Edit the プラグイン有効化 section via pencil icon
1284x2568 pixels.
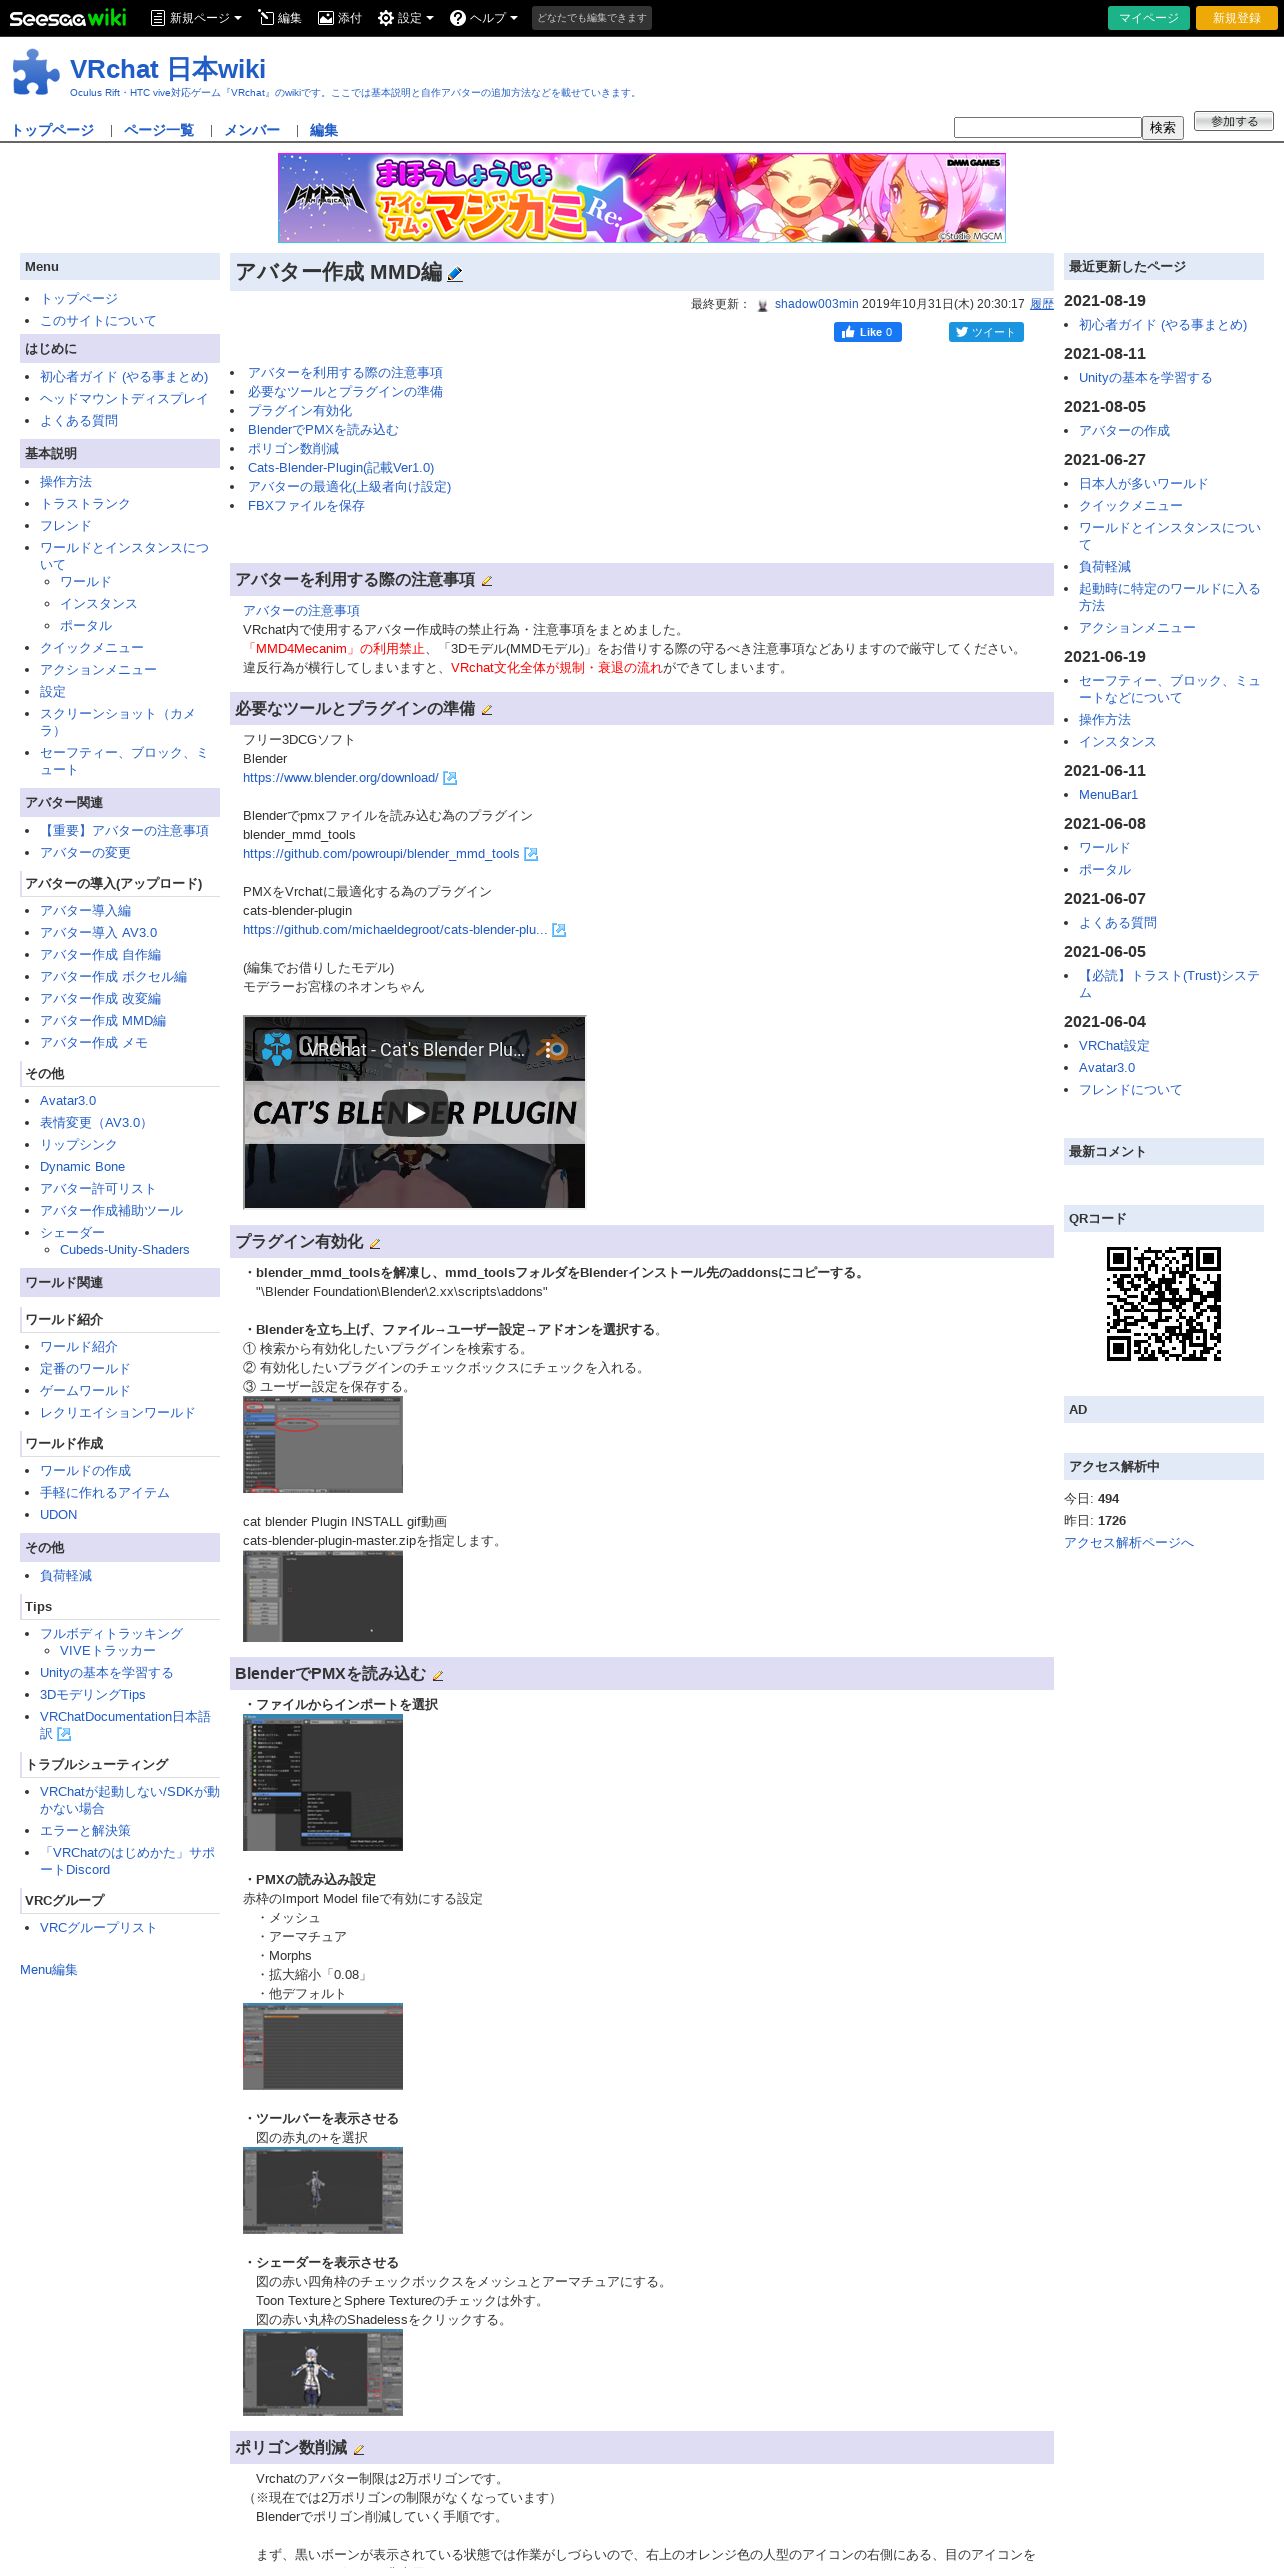coord(375,1243)
